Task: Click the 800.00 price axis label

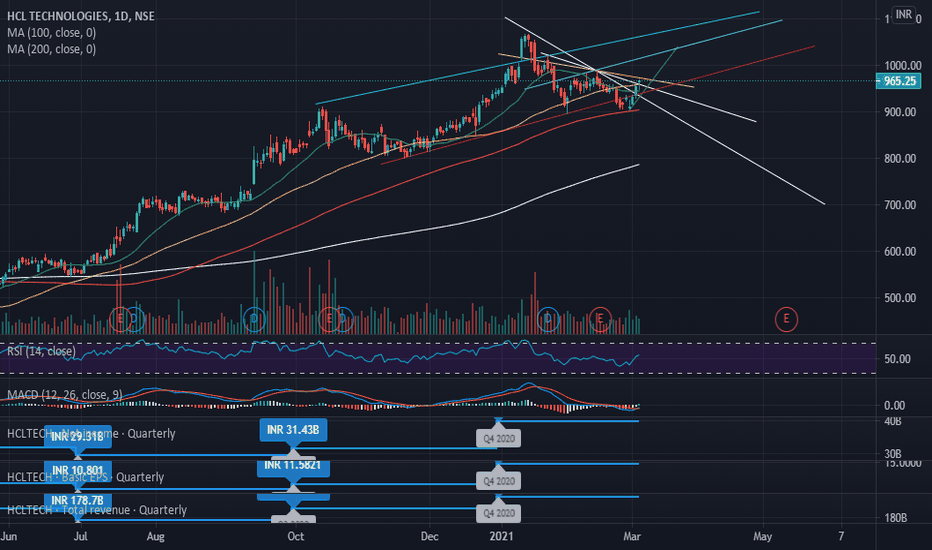Action: tap(900, 159)
